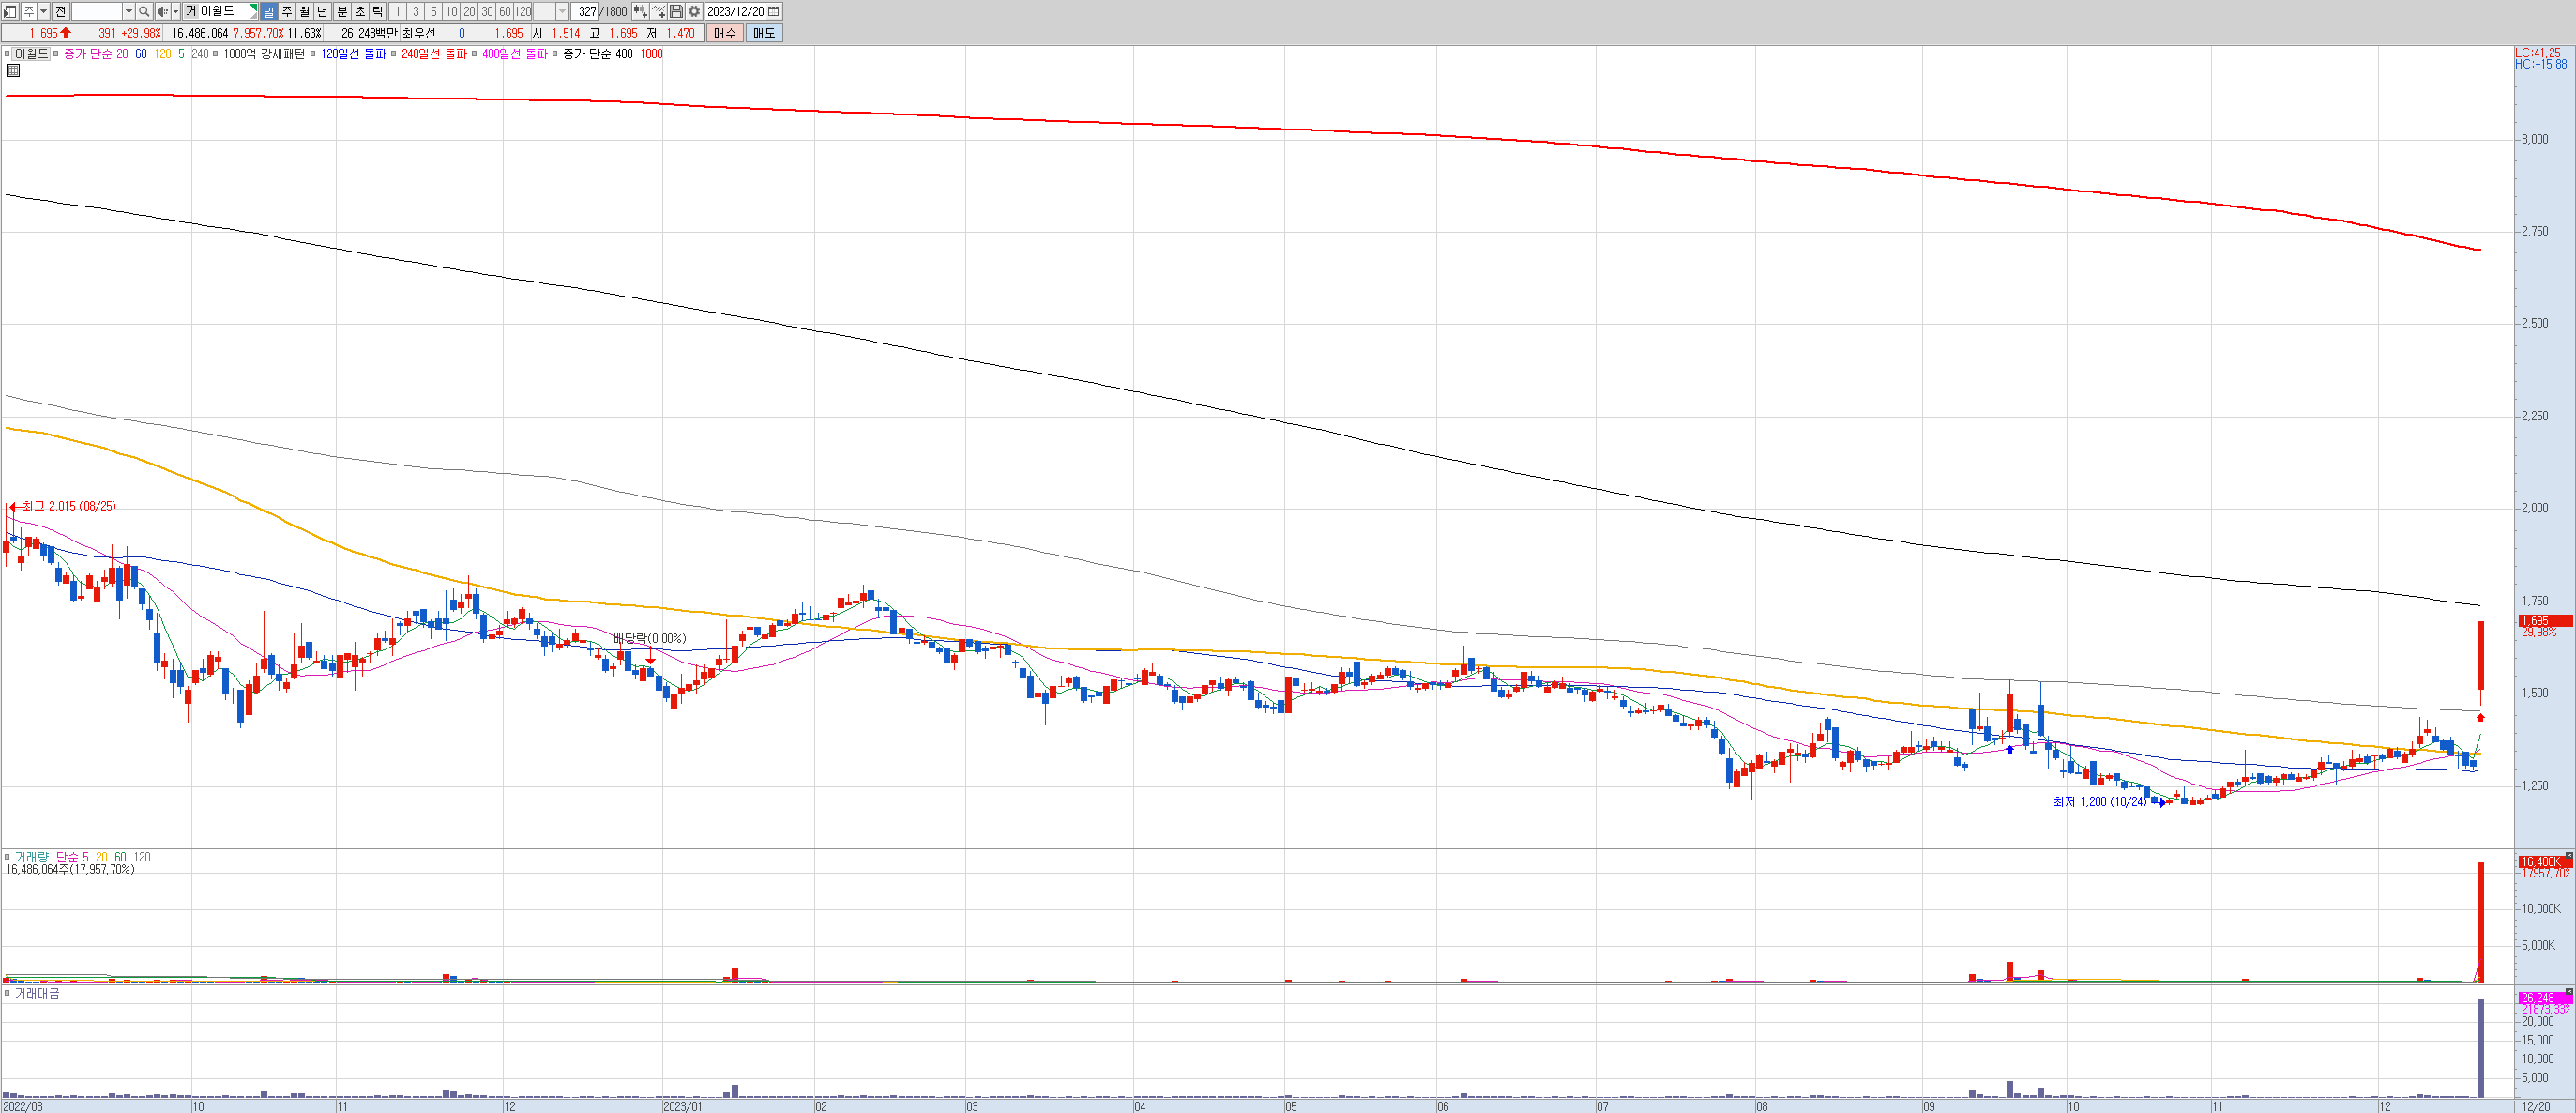Click the 이월드 stock name box

tap(220, 11)
